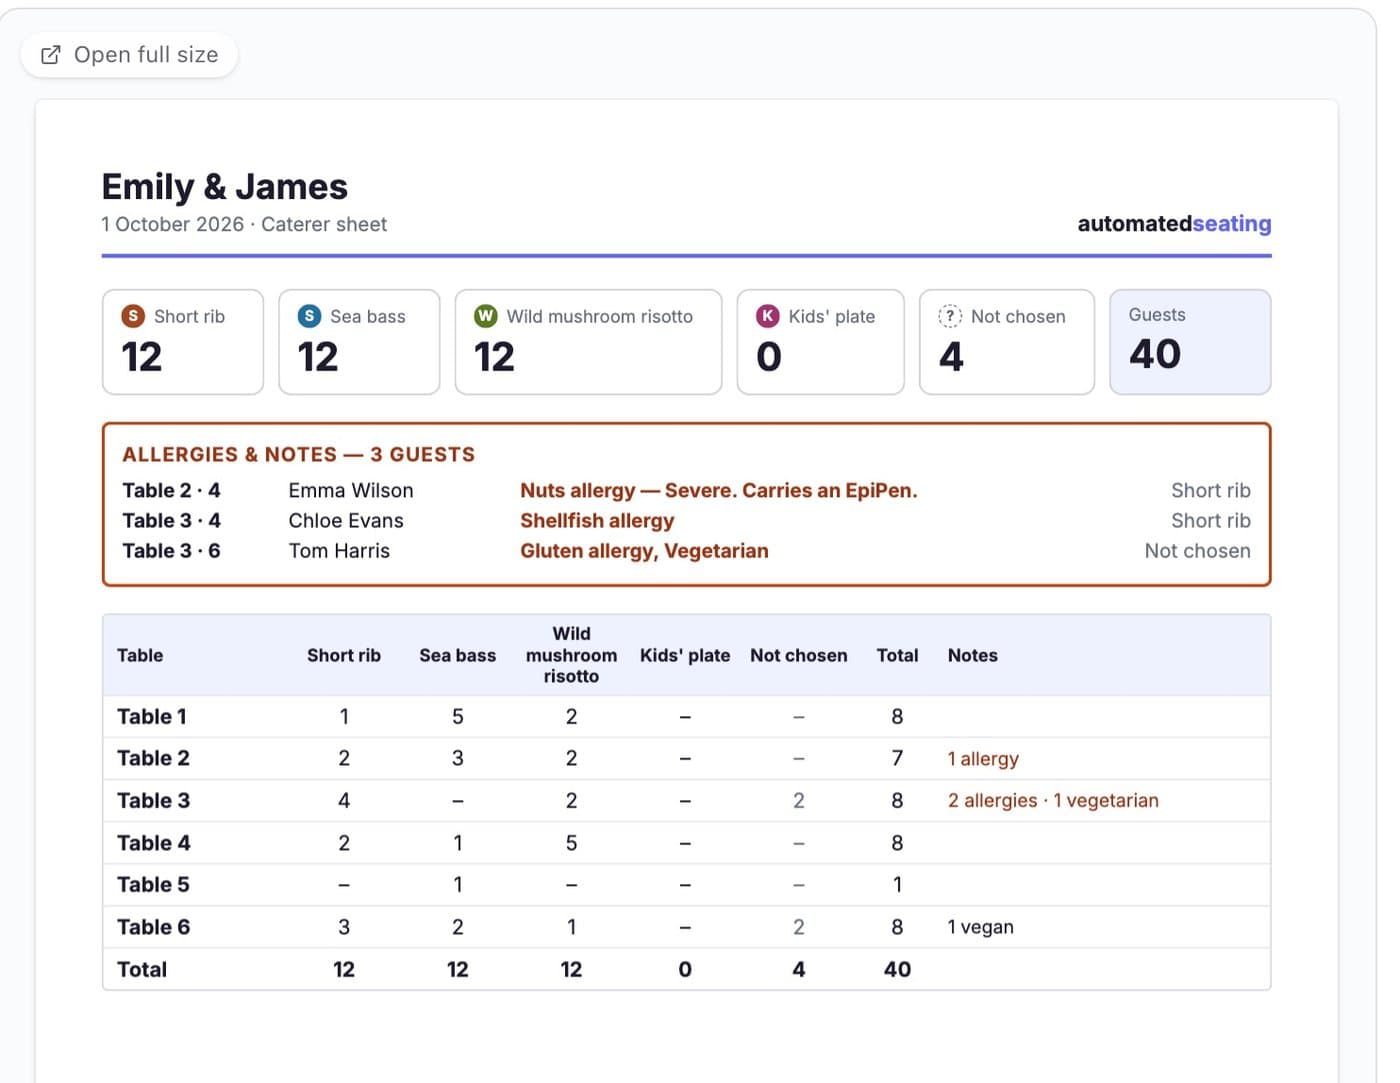Select guest name Tom Harris
Screen dimensions: 1400x1083
(x=339, y=551)
